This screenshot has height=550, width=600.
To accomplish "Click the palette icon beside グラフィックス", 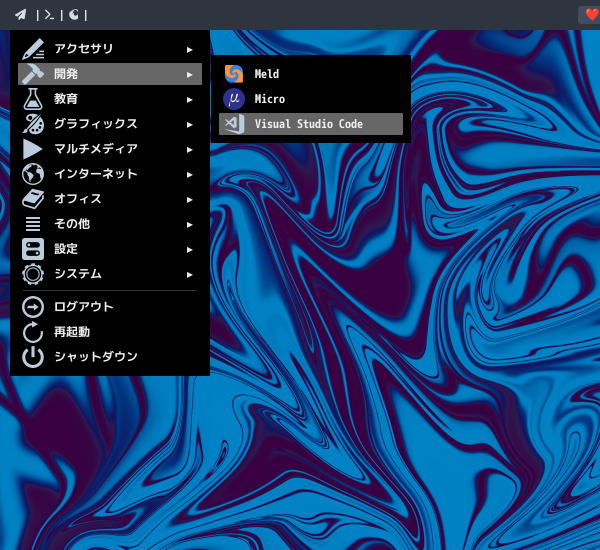I will tap(33, 124).
